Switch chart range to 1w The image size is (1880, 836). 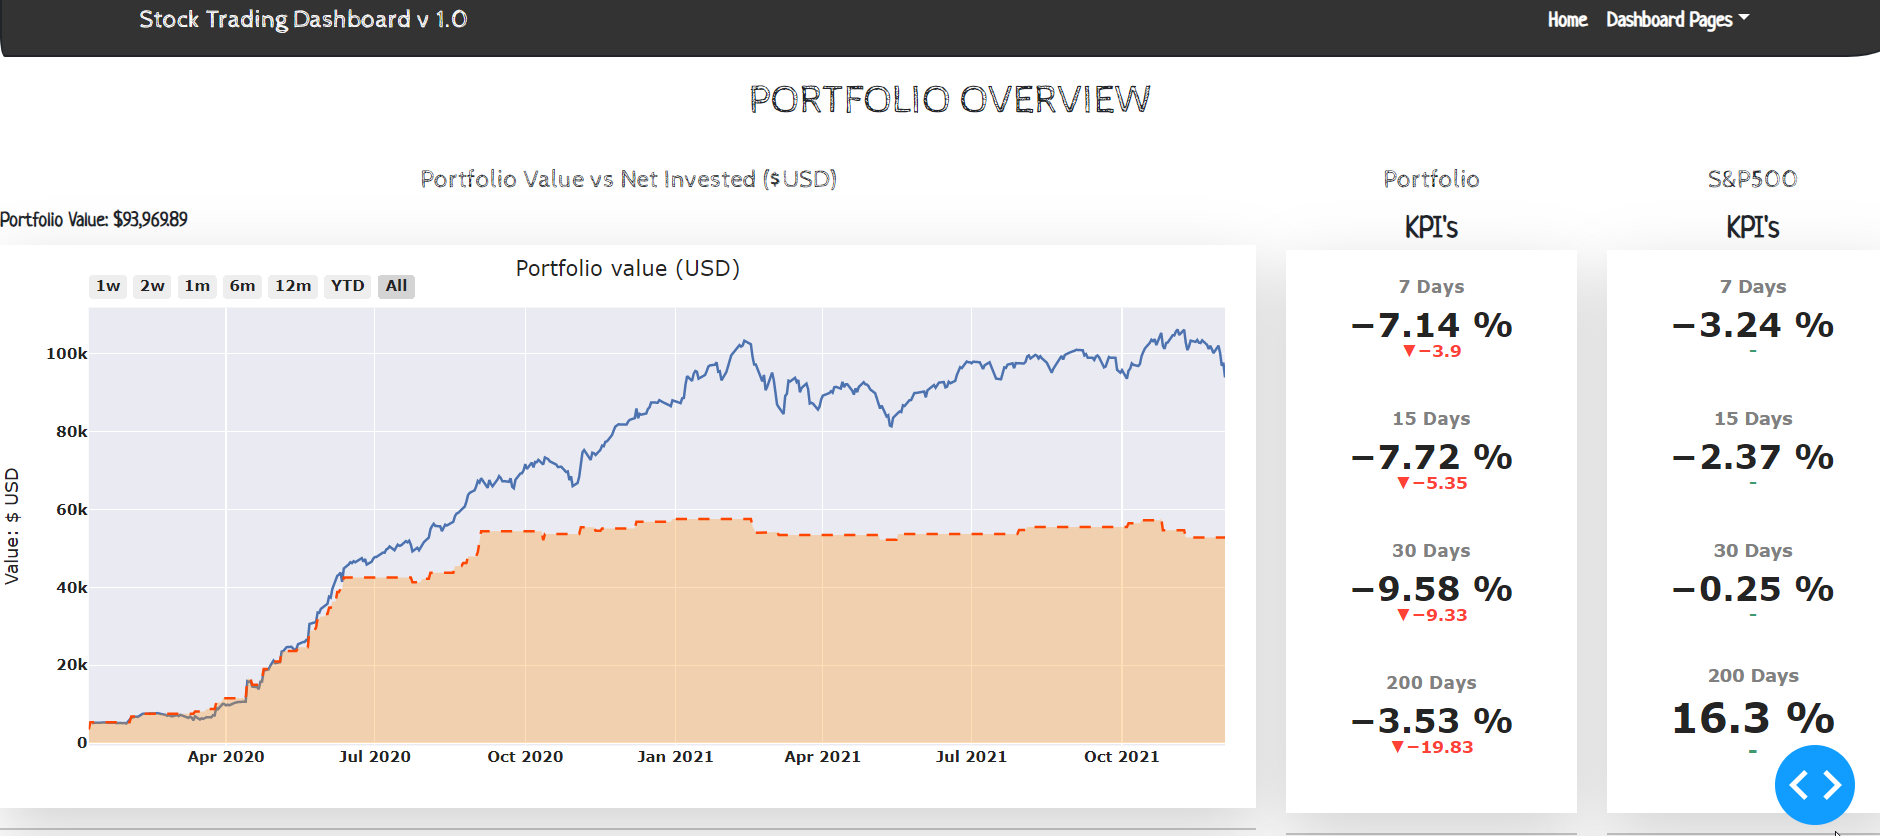point(107,286)
